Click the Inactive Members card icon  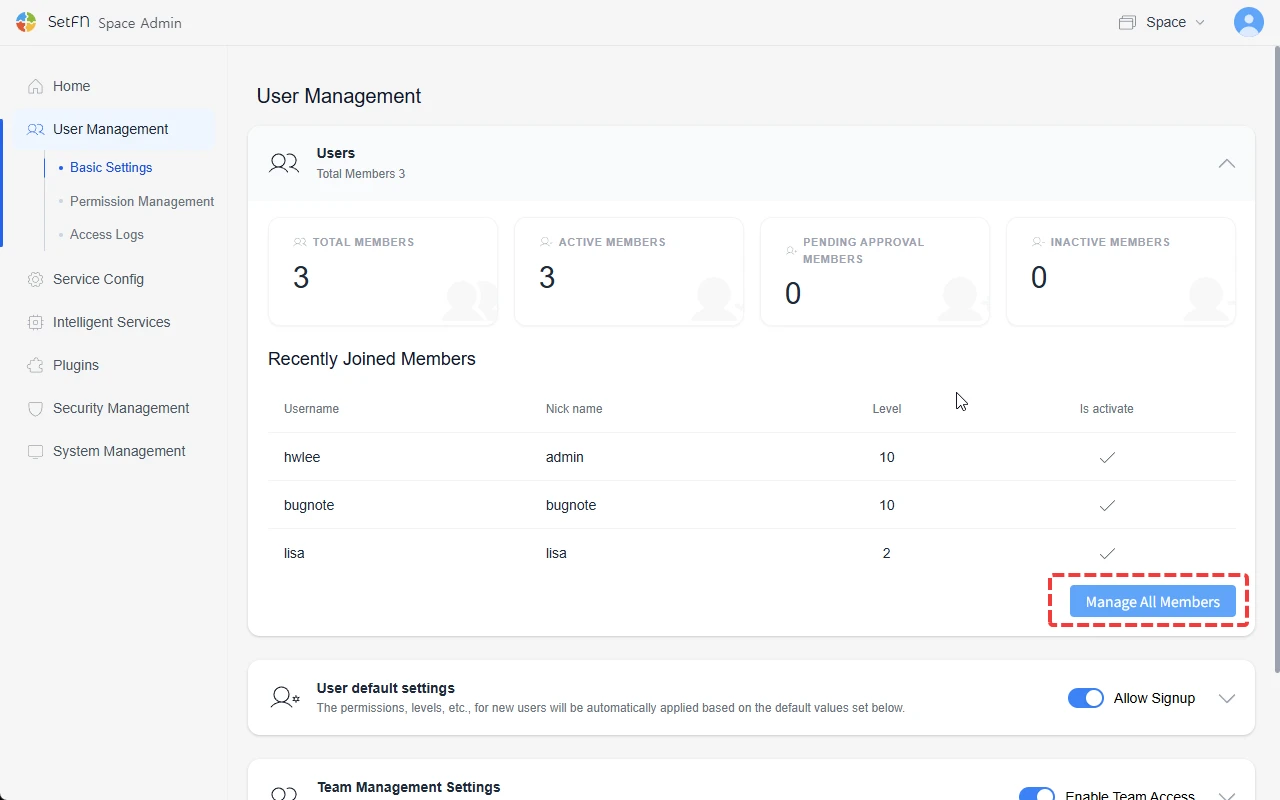pos(1038,242)
